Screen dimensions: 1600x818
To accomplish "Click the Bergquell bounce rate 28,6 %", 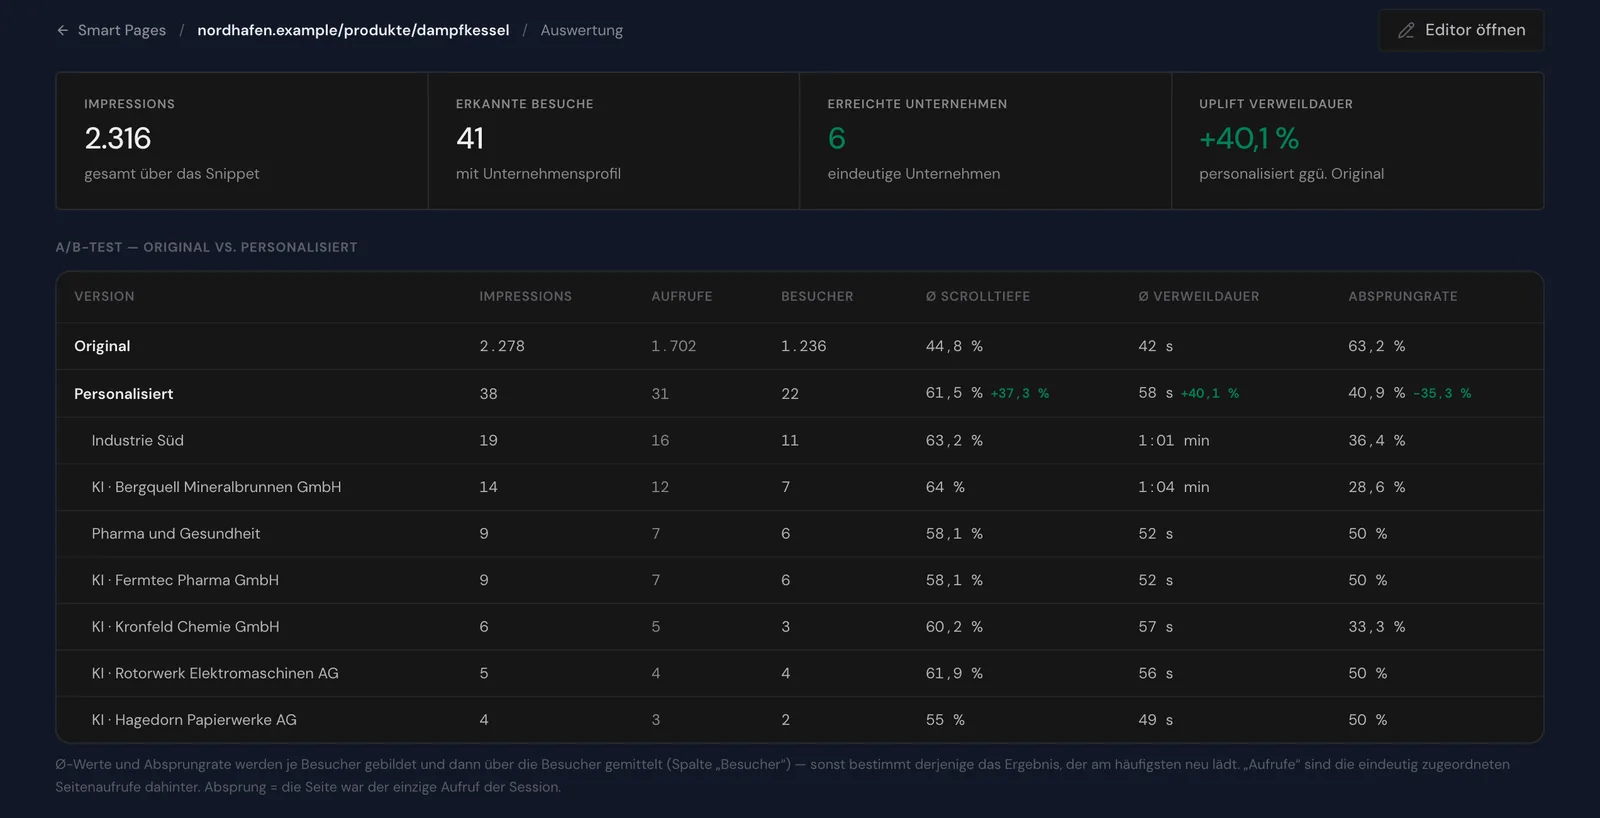I will coord(1377,487).
